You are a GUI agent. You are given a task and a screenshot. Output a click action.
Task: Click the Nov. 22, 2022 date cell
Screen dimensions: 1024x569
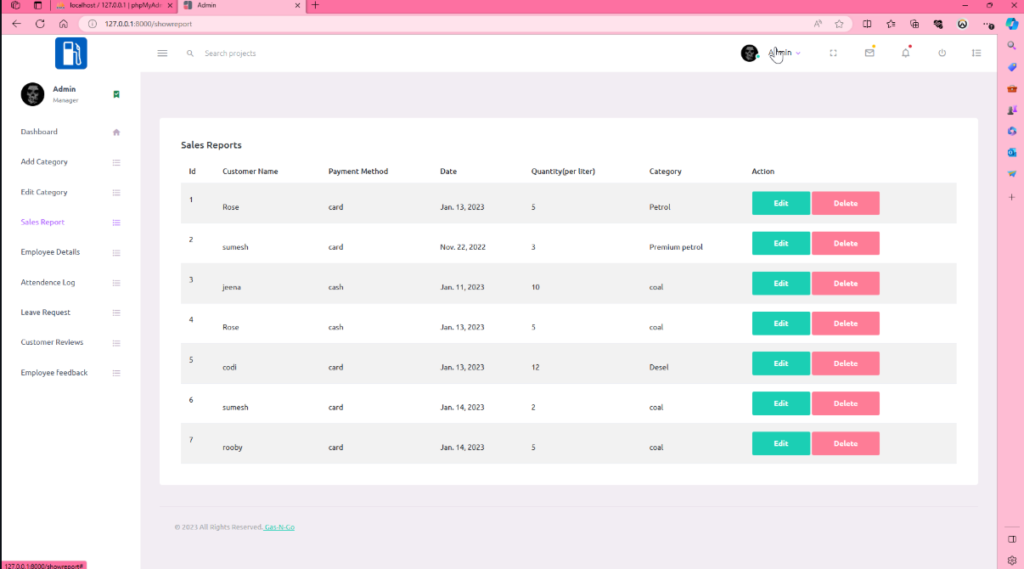click(x=462, y=247)
